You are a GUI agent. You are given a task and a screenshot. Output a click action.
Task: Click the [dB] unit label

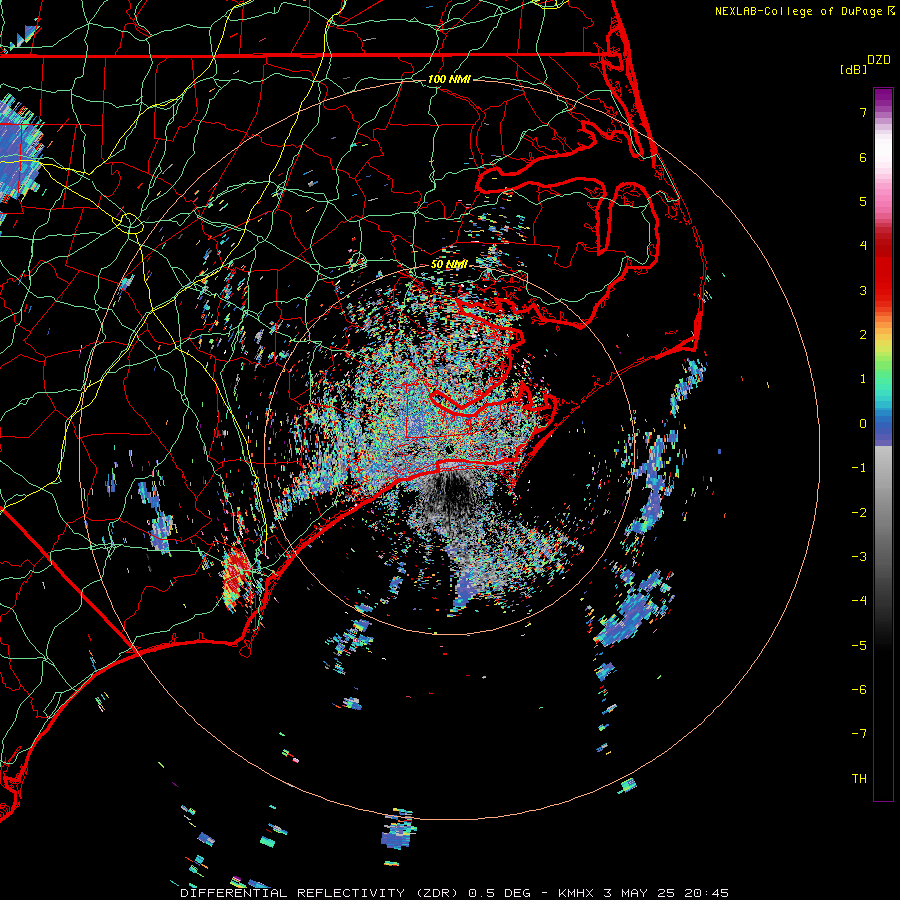(853, 69)
